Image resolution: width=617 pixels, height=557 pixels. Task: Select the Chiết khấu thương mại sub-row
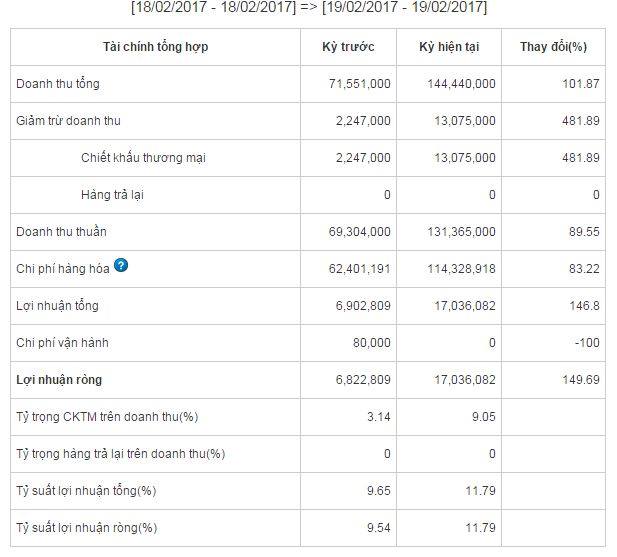click(143, 158)
